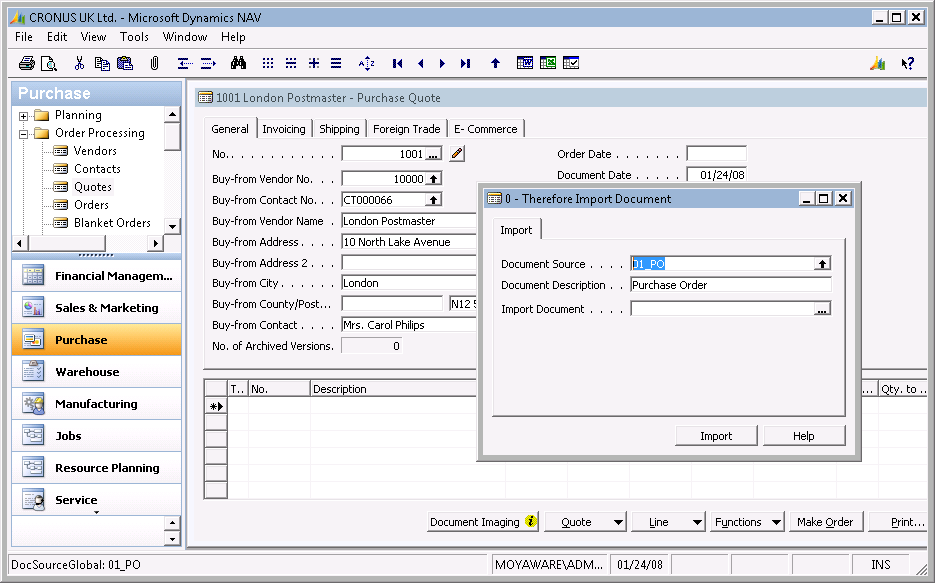Open Buy-from Contact No. lookup arrow
The height and width of the screenshot is (583, 935).
click(x=434, y=200)
